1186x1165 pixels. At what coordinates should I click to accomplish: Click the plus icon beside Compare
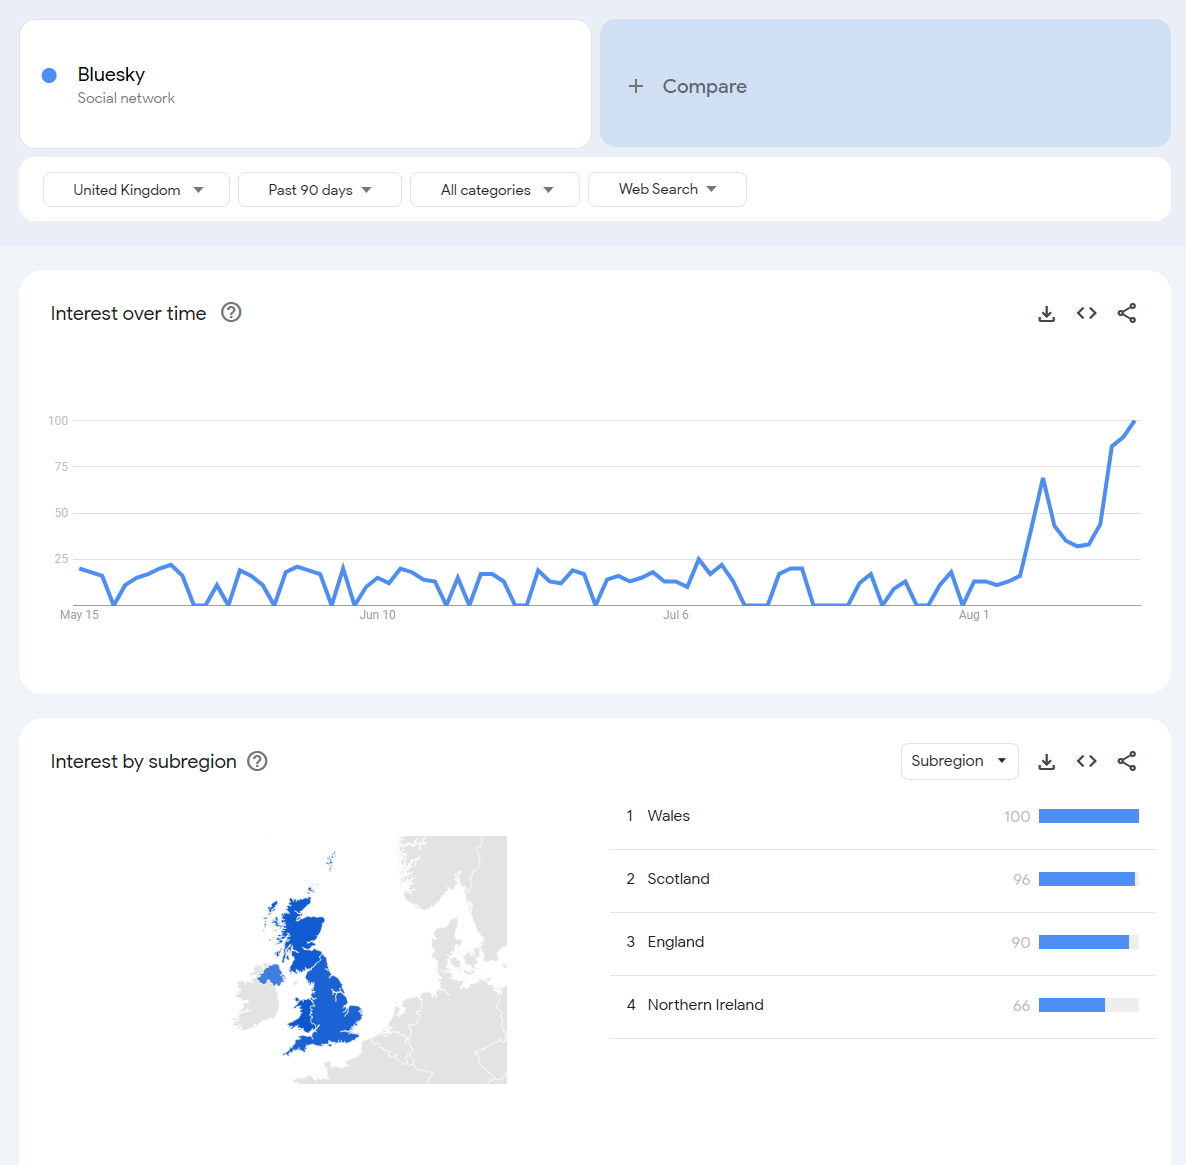[636, 86]
